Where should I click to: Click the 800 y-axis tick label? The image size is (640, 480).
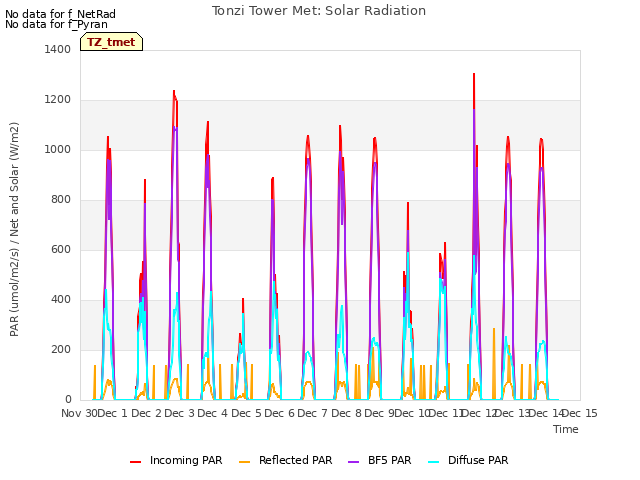coord(61,200)
